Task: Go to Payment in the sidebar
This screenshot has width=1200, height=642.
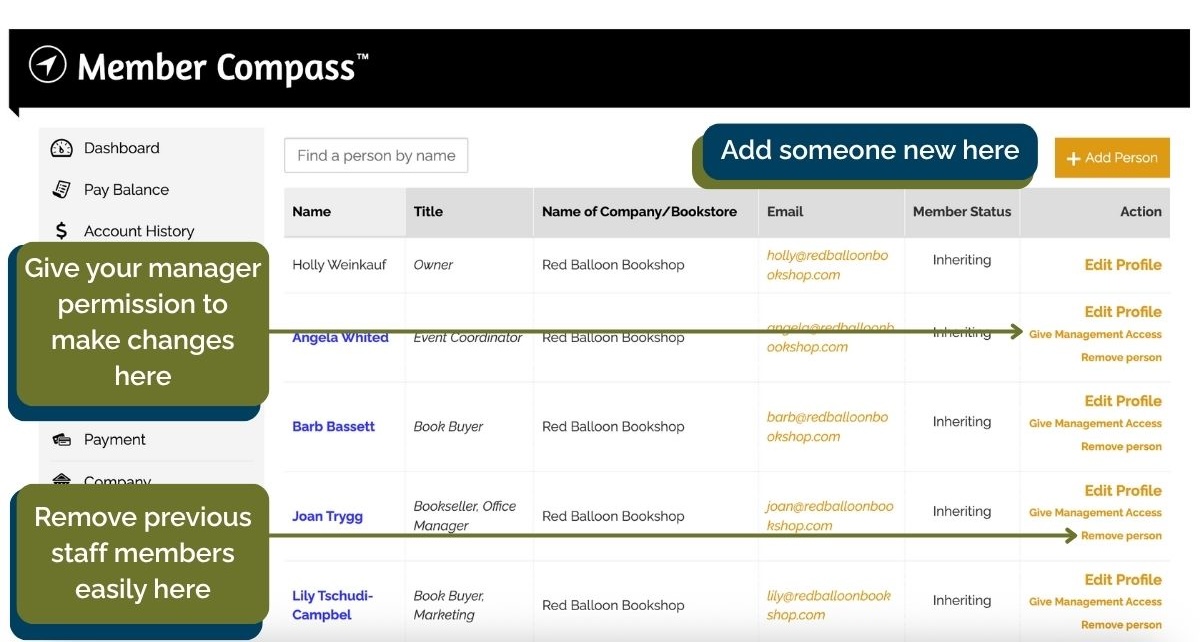Action: pos(114,439)
